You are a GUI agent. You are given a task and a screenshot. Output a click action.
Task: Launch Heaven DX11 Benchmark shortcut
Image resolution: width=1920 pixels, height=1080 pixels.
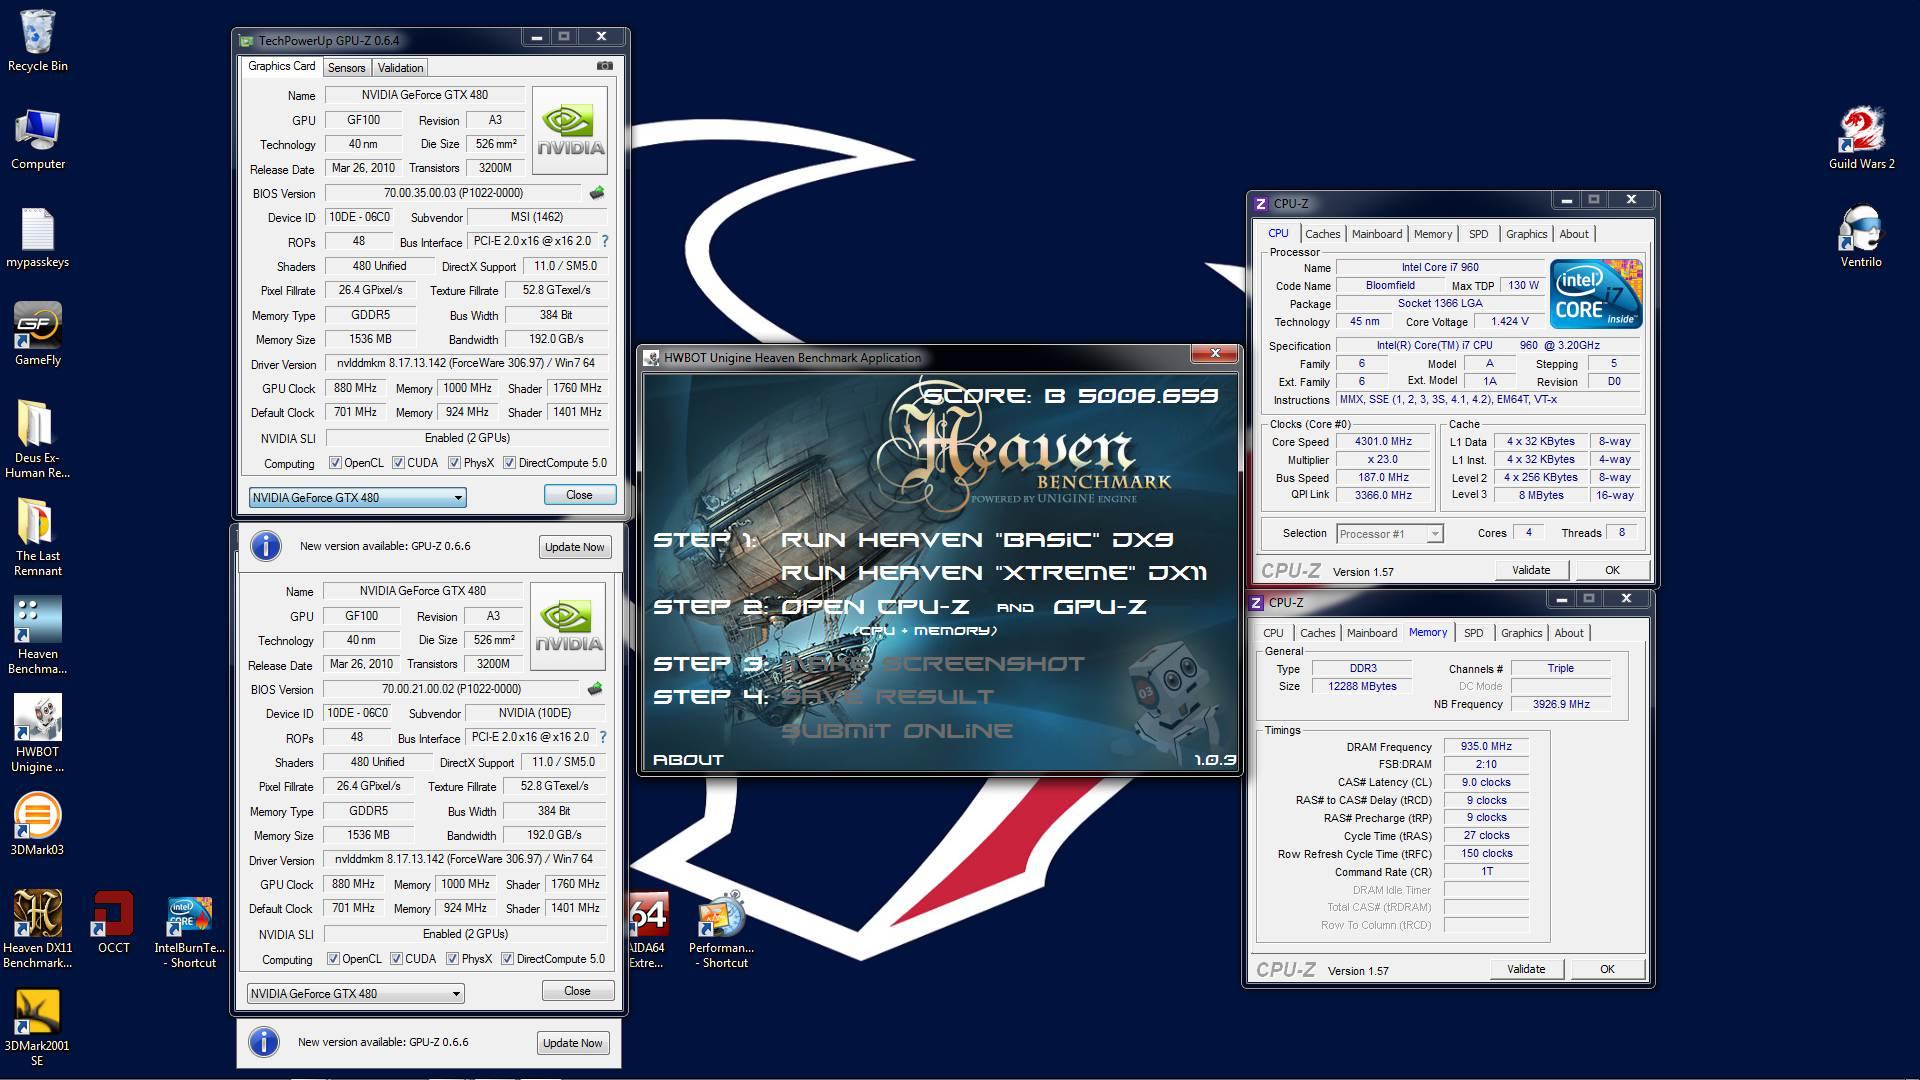point(38,930)
